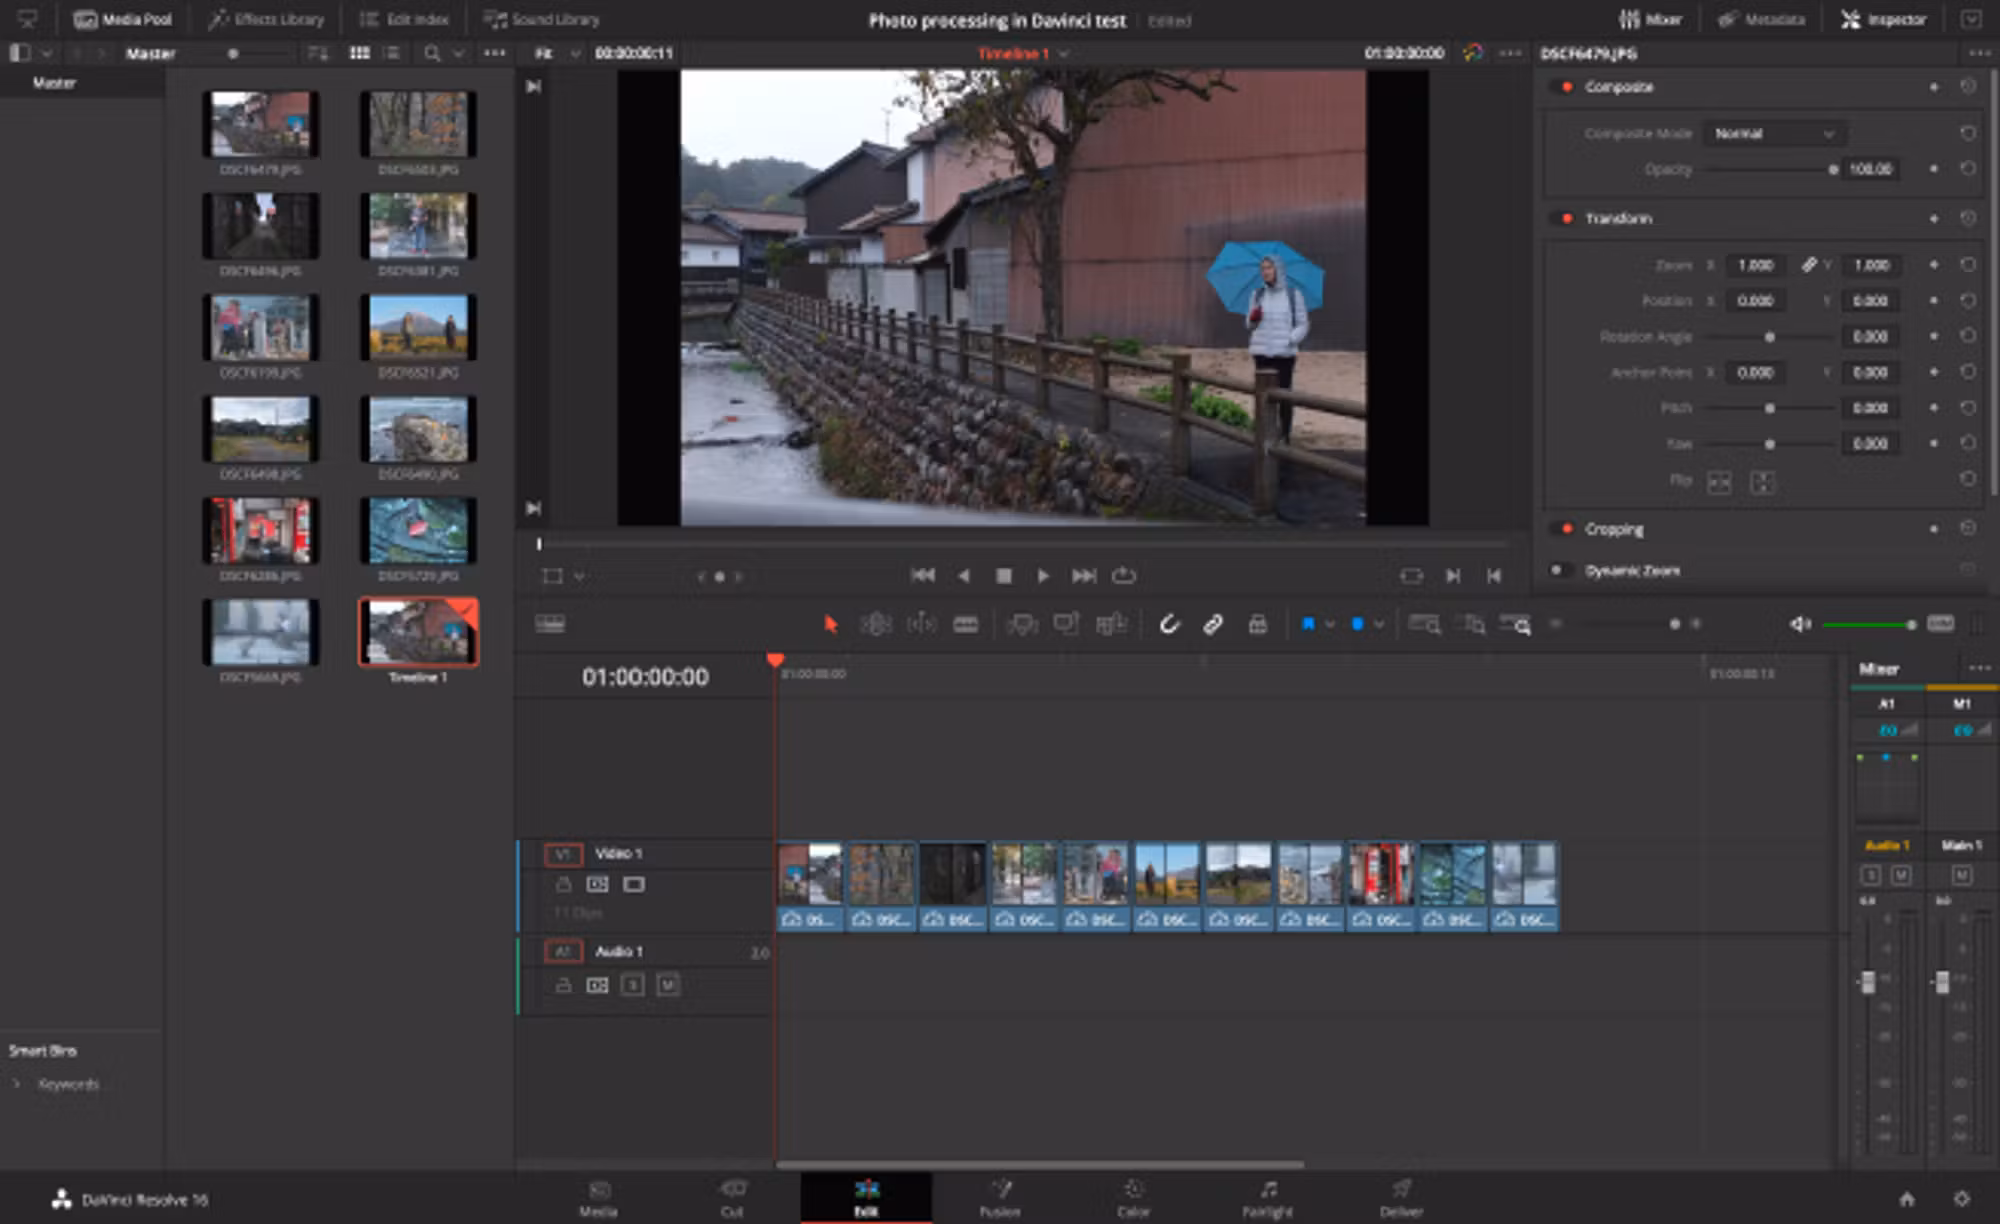Switch to the Cut page

[732, 1198]
